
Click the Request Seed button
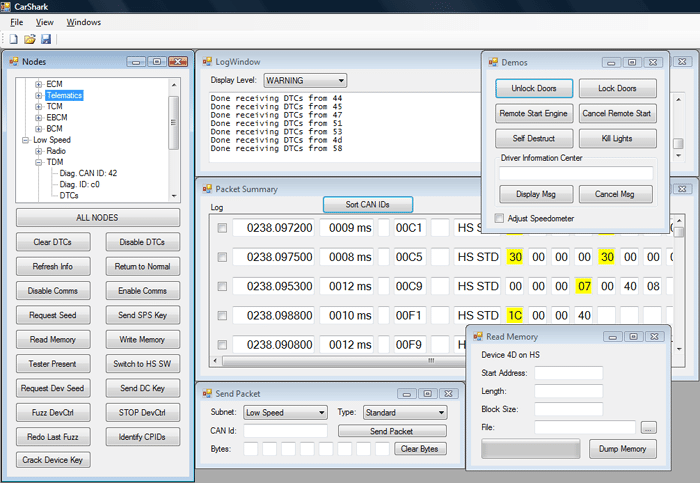pos(53,315)
